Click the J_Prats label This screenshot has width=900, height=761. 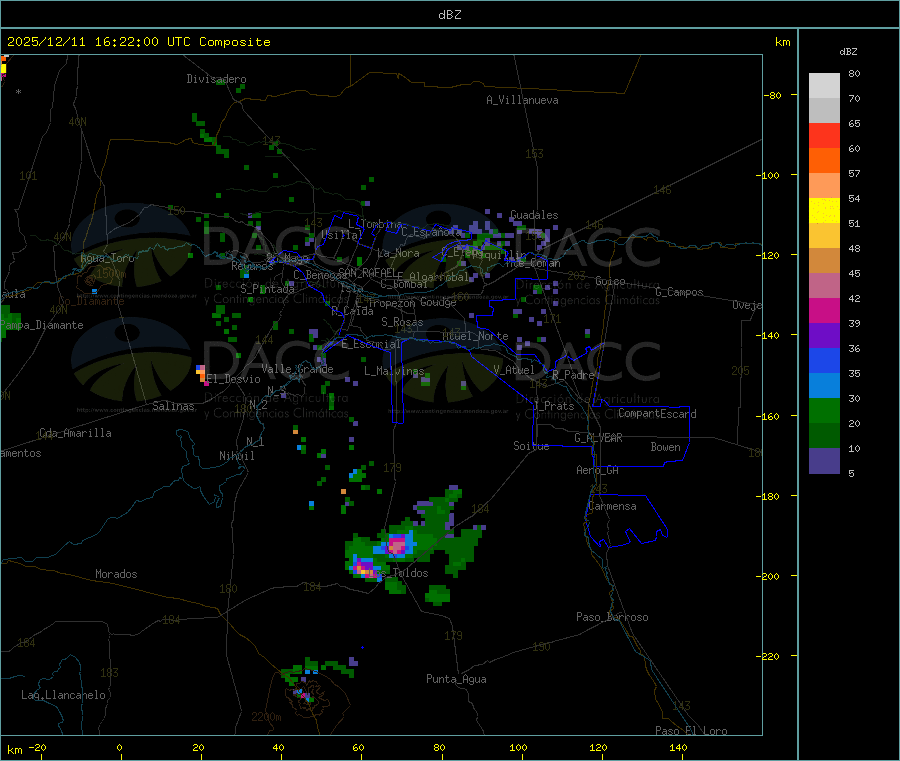[x=553, y=406]
